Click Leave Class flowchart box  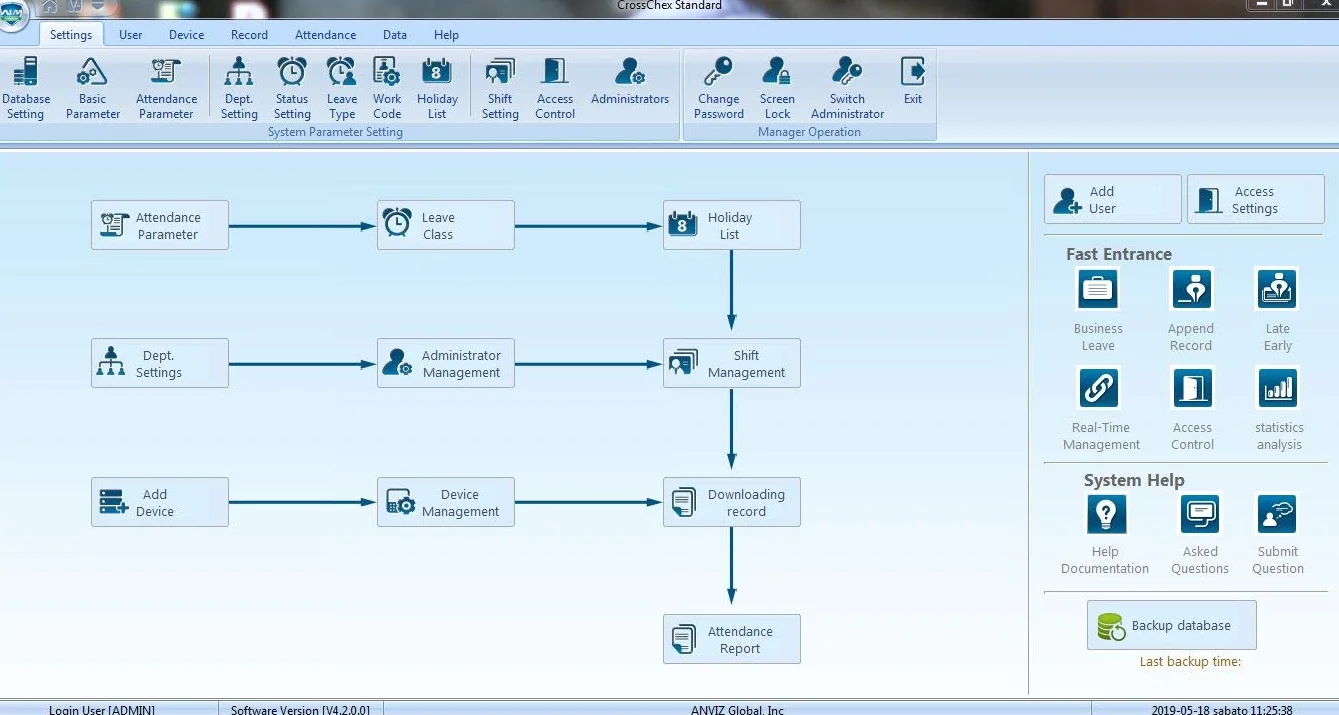point(446,225)
